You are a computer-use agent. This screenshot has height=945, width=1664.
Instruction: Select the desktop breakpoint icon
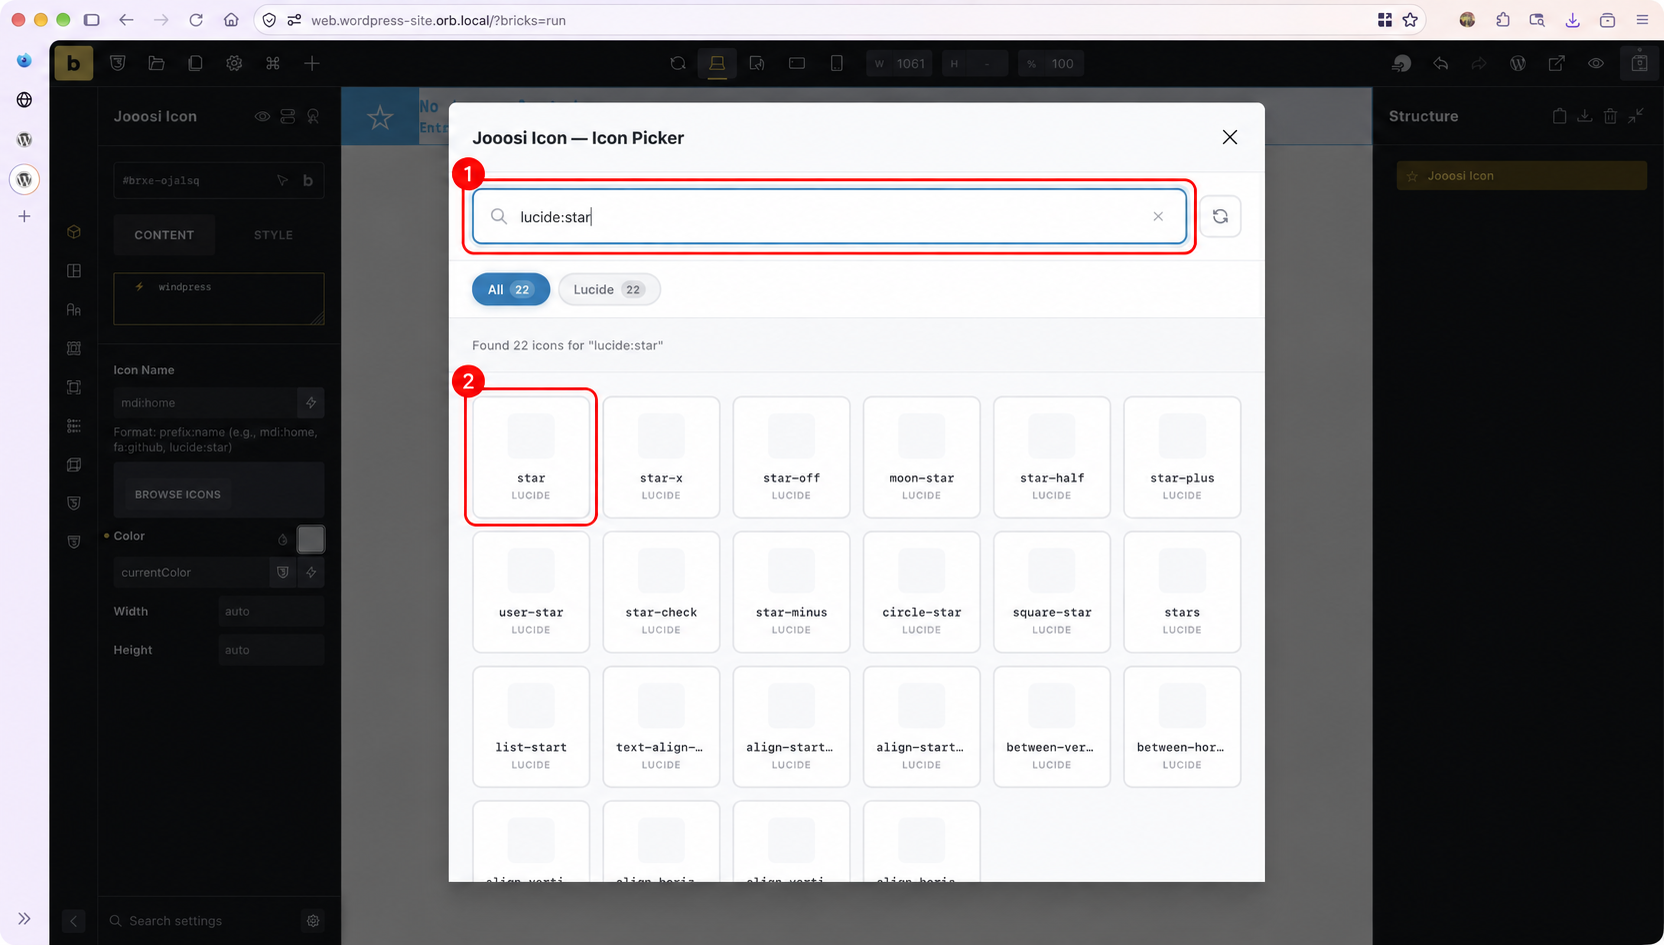(x=717, y=63)
